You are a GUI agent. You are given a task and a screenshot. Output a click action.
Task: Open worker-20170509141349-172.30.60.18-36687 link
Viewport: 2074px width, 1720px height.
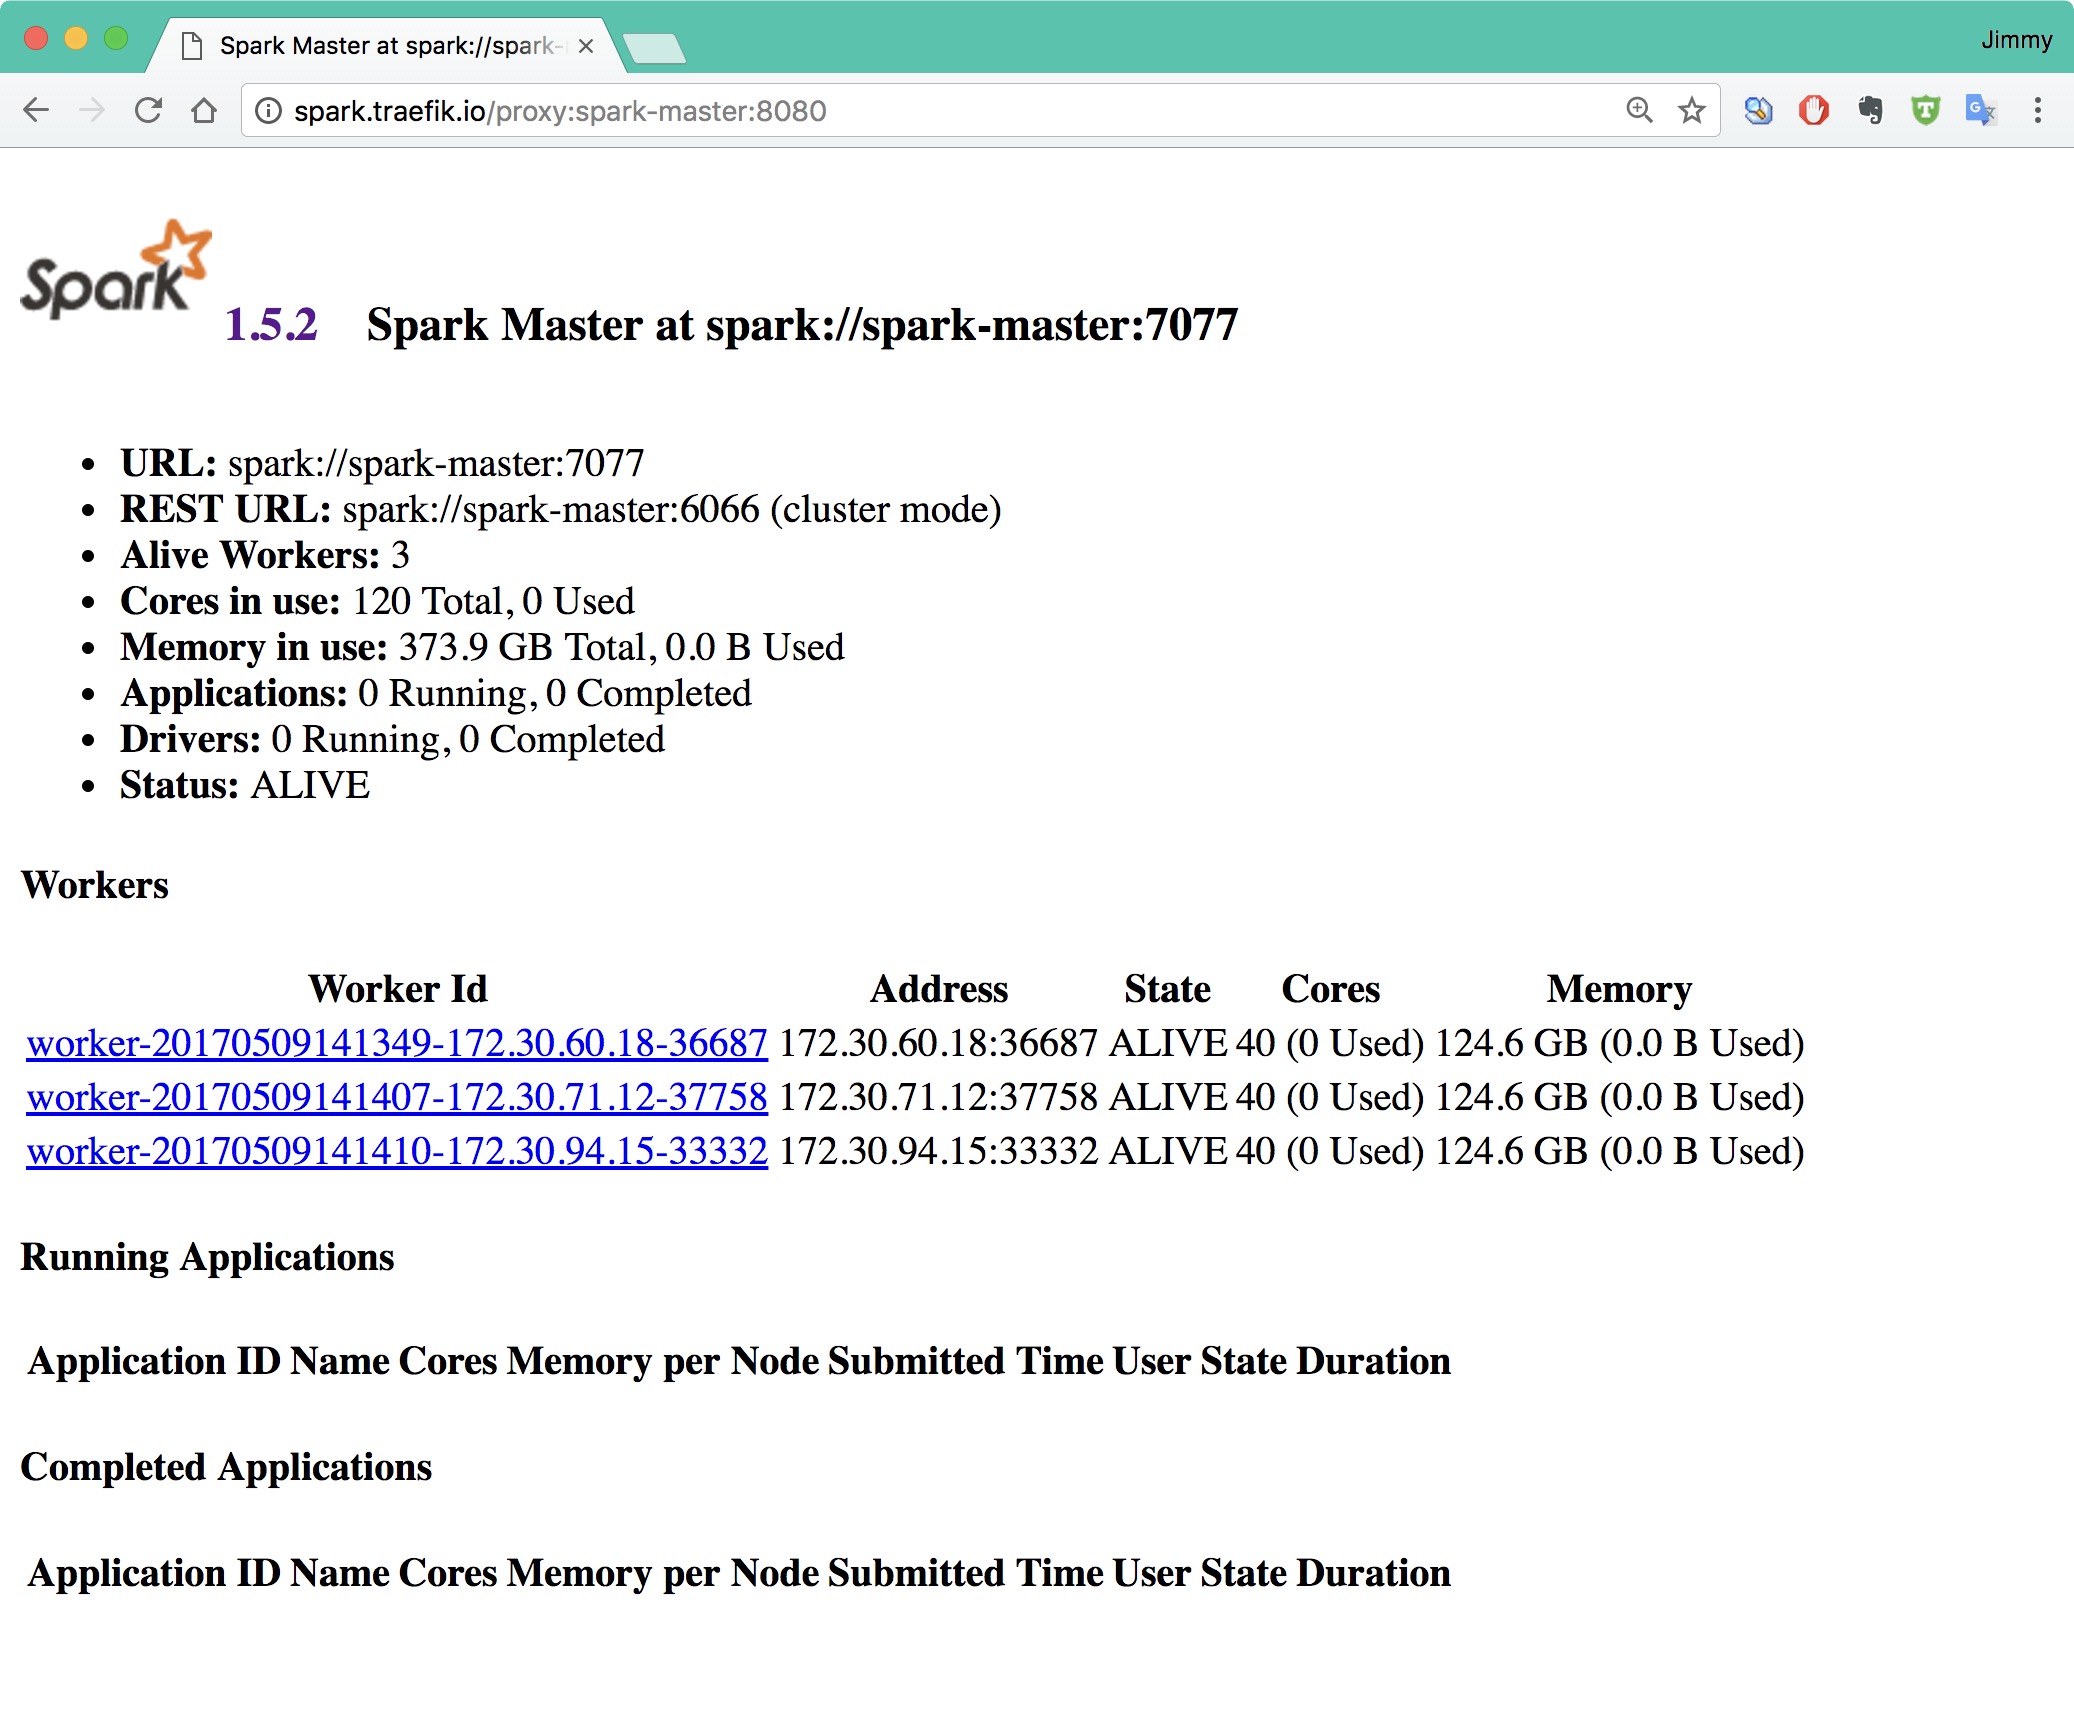pyautogui.click(x=394, y=1041)
